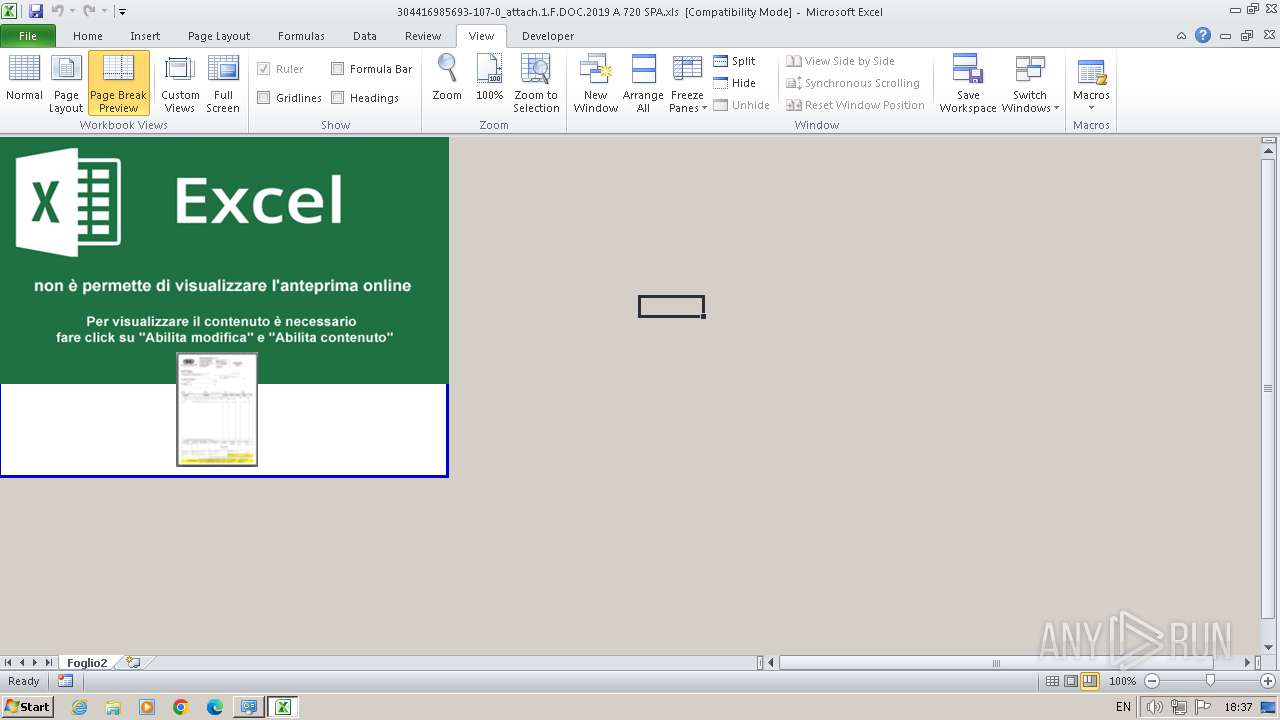Click the invoice thumbnail image

tap(217, 409)
